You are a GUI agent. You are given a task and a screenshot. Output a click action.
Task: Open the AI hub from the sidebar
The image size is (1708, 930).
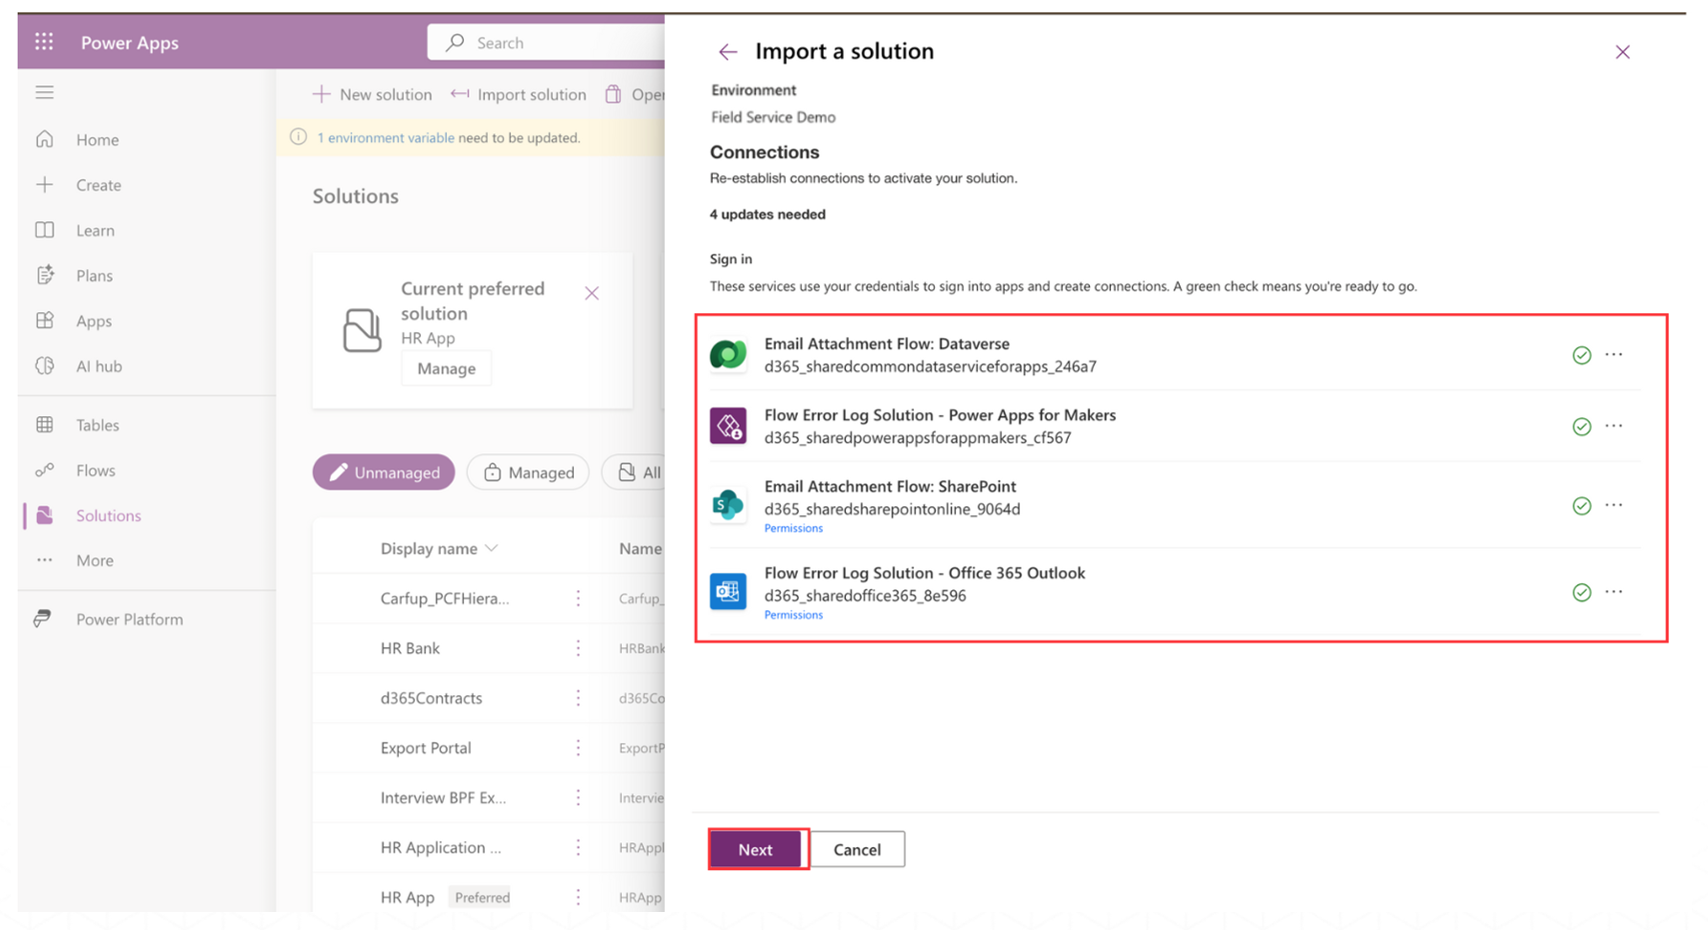[x=98, y=366]
